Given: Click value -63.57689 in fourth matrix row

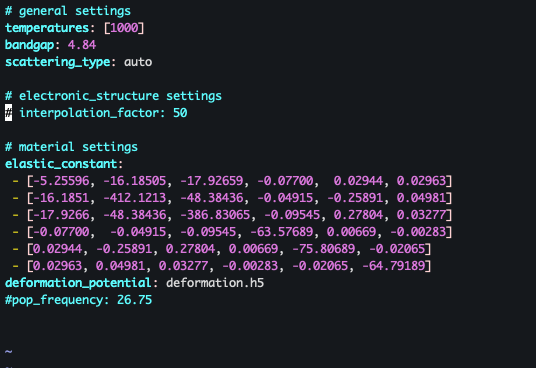Looking at the screenshot, I should pos(282,232).
